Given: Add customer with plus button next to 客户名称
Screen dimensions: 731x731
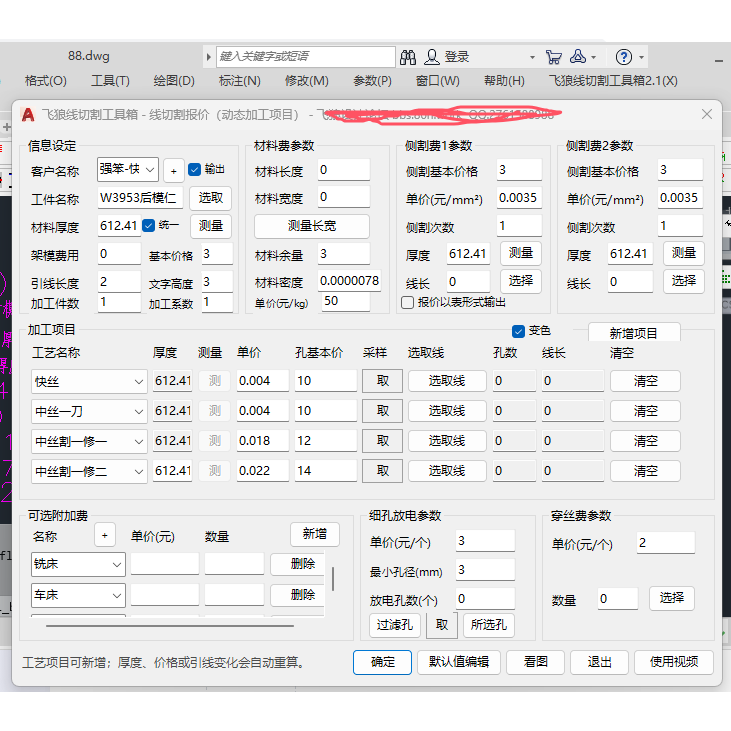Looking at the screenshot, I should point(173,171).
